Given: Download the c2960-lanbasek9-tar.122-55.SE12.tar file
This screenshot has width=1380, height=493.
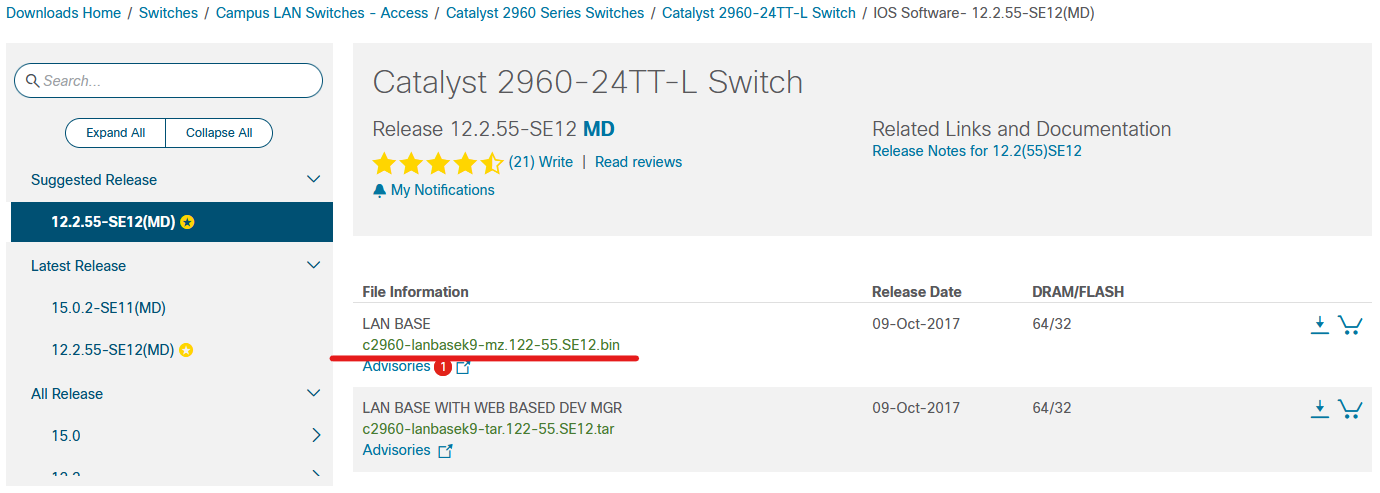Looking at the screenshot, I should [x=1320, y=408].
